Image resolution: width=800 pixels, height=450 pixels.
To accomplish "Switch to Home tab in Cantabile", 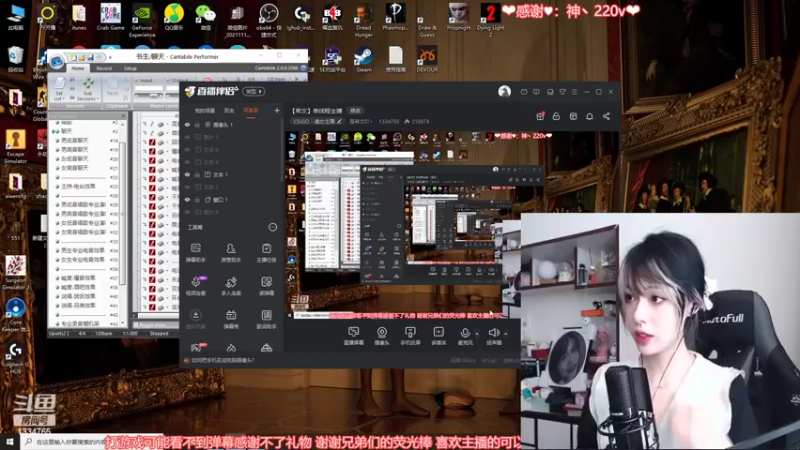I will coord(78,68).
